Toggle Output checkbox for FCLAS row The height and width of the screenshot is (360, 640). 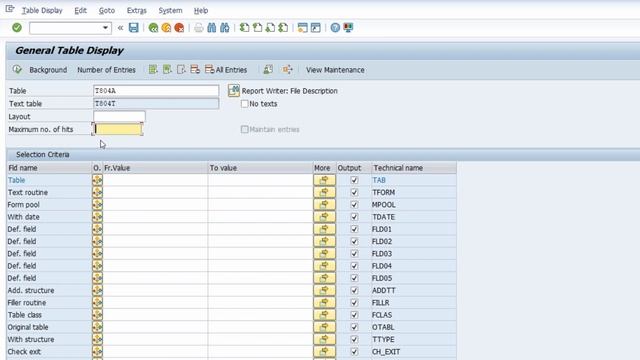(x=354, y=315)
